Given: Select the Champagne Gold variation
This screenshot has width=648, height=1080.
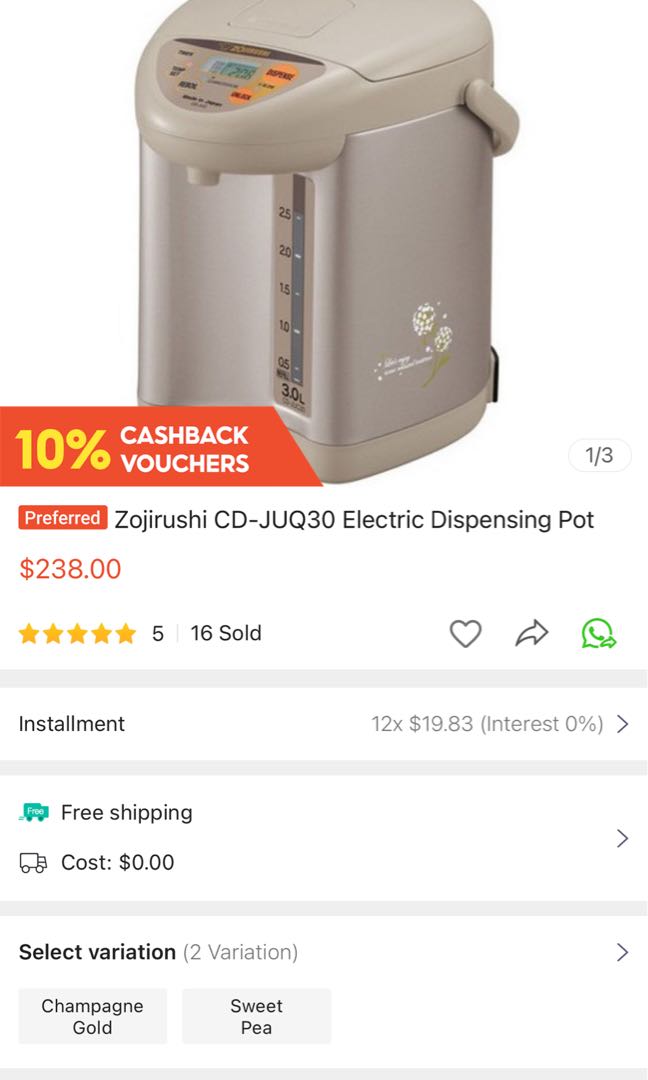Looking at the screenshot, I should 92,1016.
